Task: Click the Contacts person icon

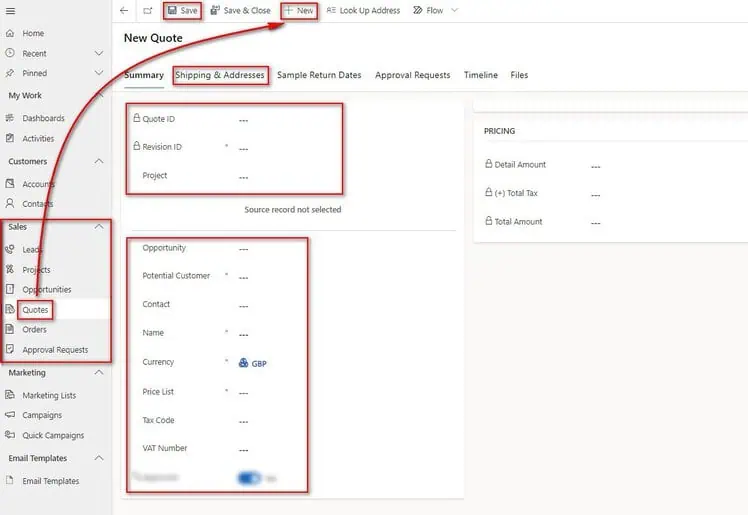Action: (x=10, y=204)
